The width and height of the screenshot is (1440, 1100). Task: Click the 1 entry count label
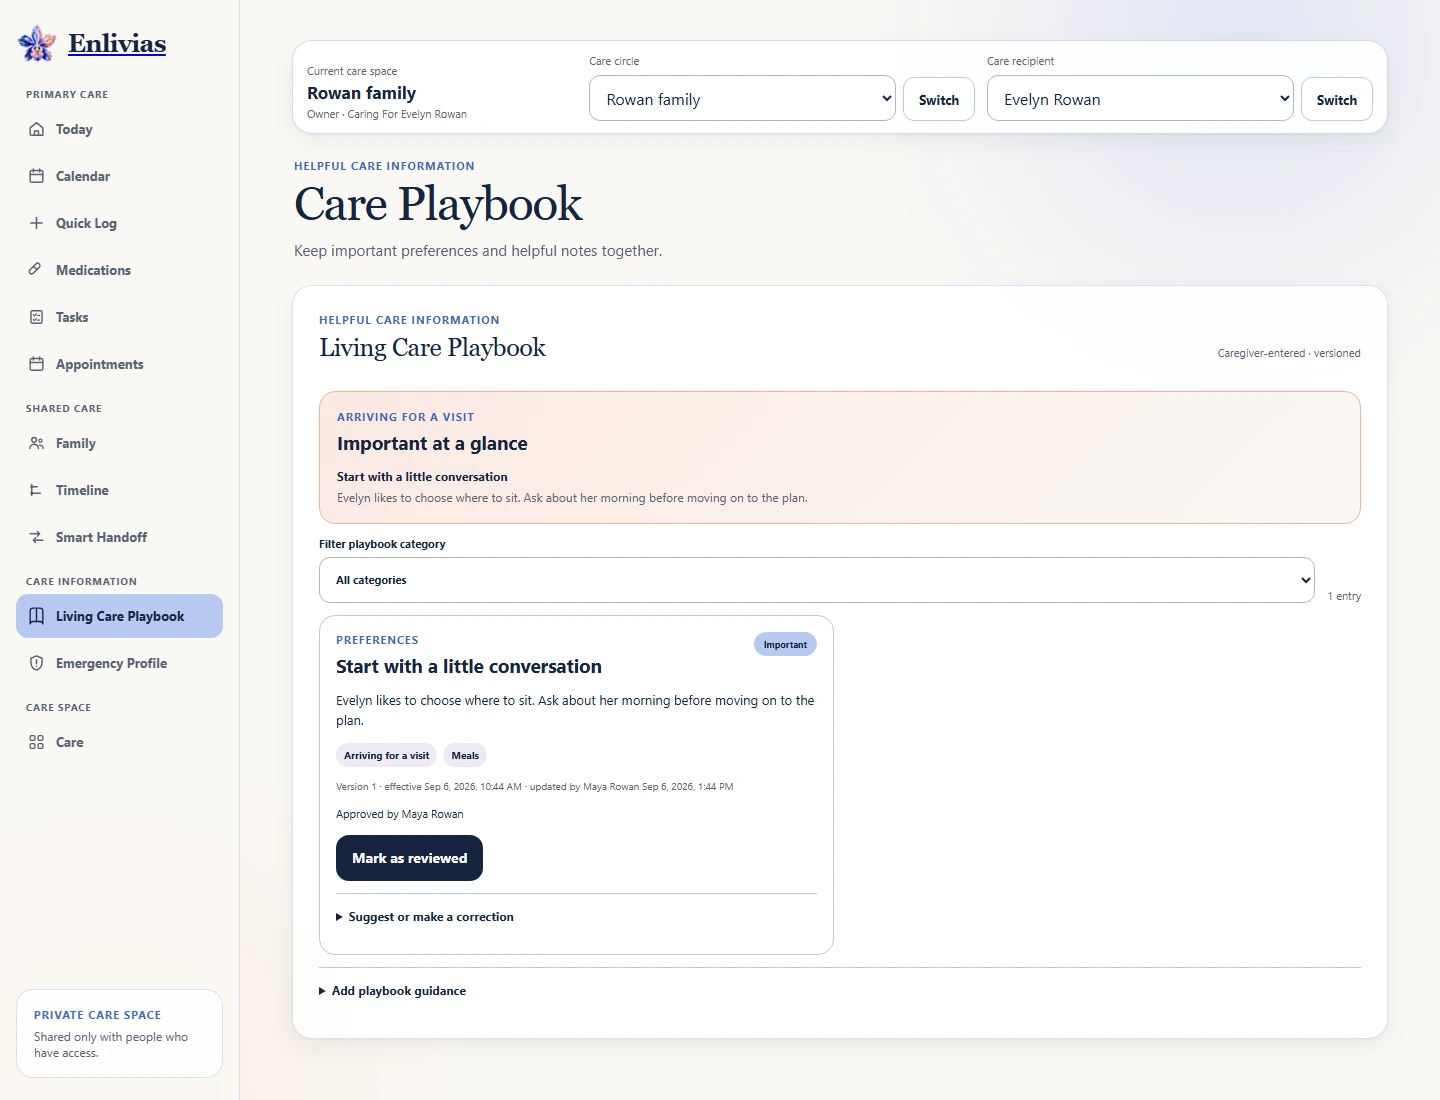pos(1344,596)
